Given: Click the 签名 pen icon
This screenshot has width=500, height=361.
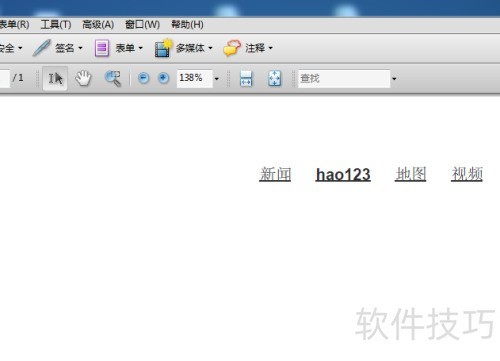Looking at the screenshot, I should coord(42,48).
